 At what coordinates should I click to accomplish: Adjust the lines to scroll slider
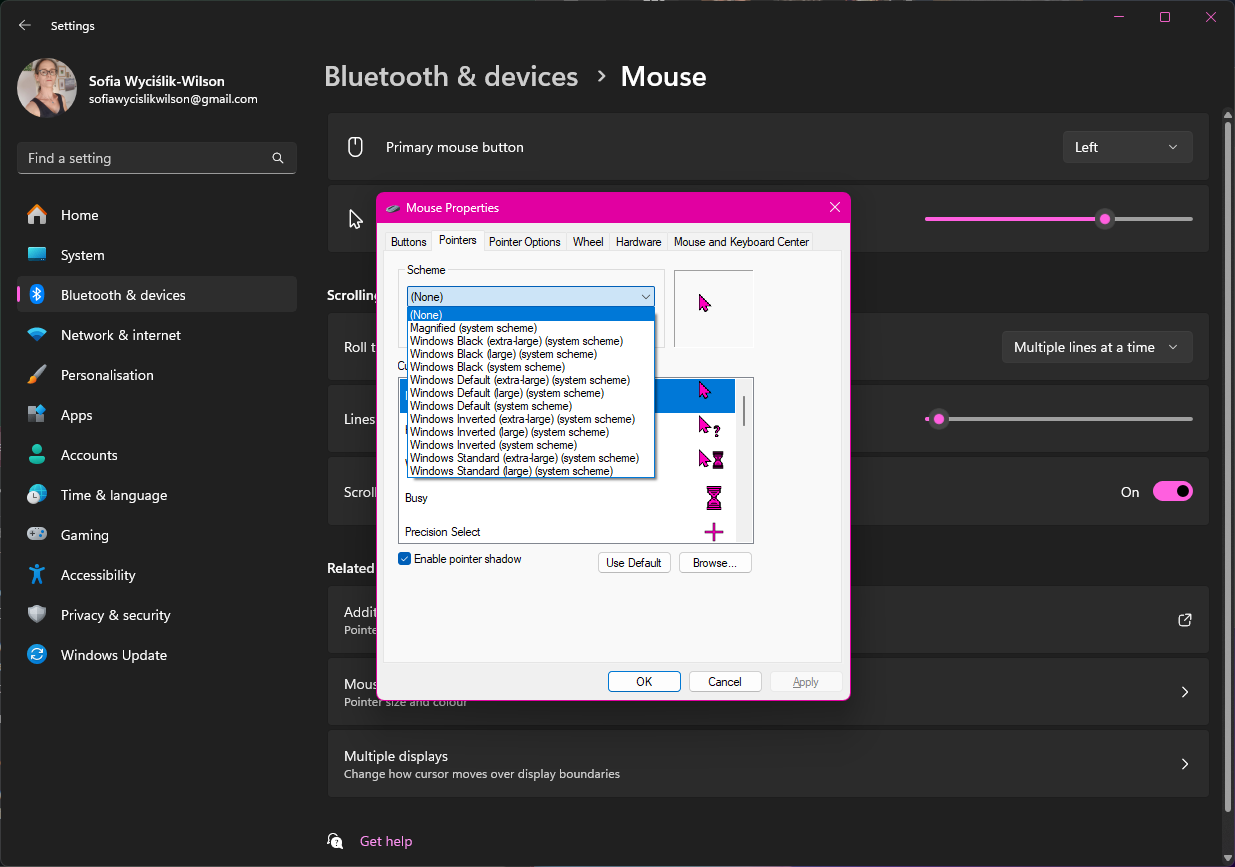[1059, 419]
